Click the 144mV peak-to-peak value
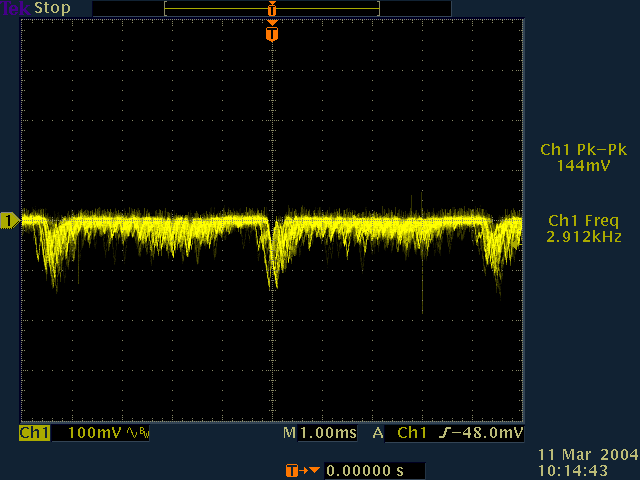This screenshot has width=640, height=480. click(583, 166)
